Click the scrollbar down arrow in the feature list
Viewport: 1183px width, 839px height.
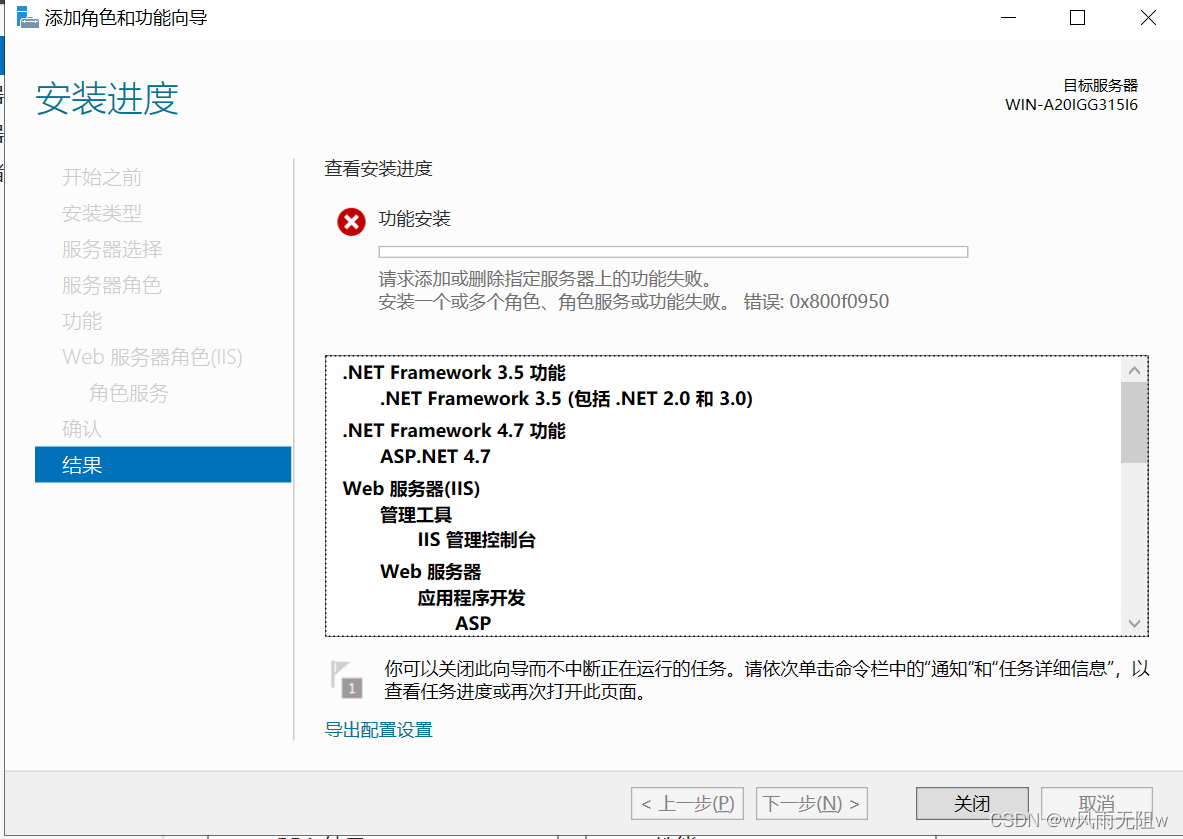[1134, 622]
